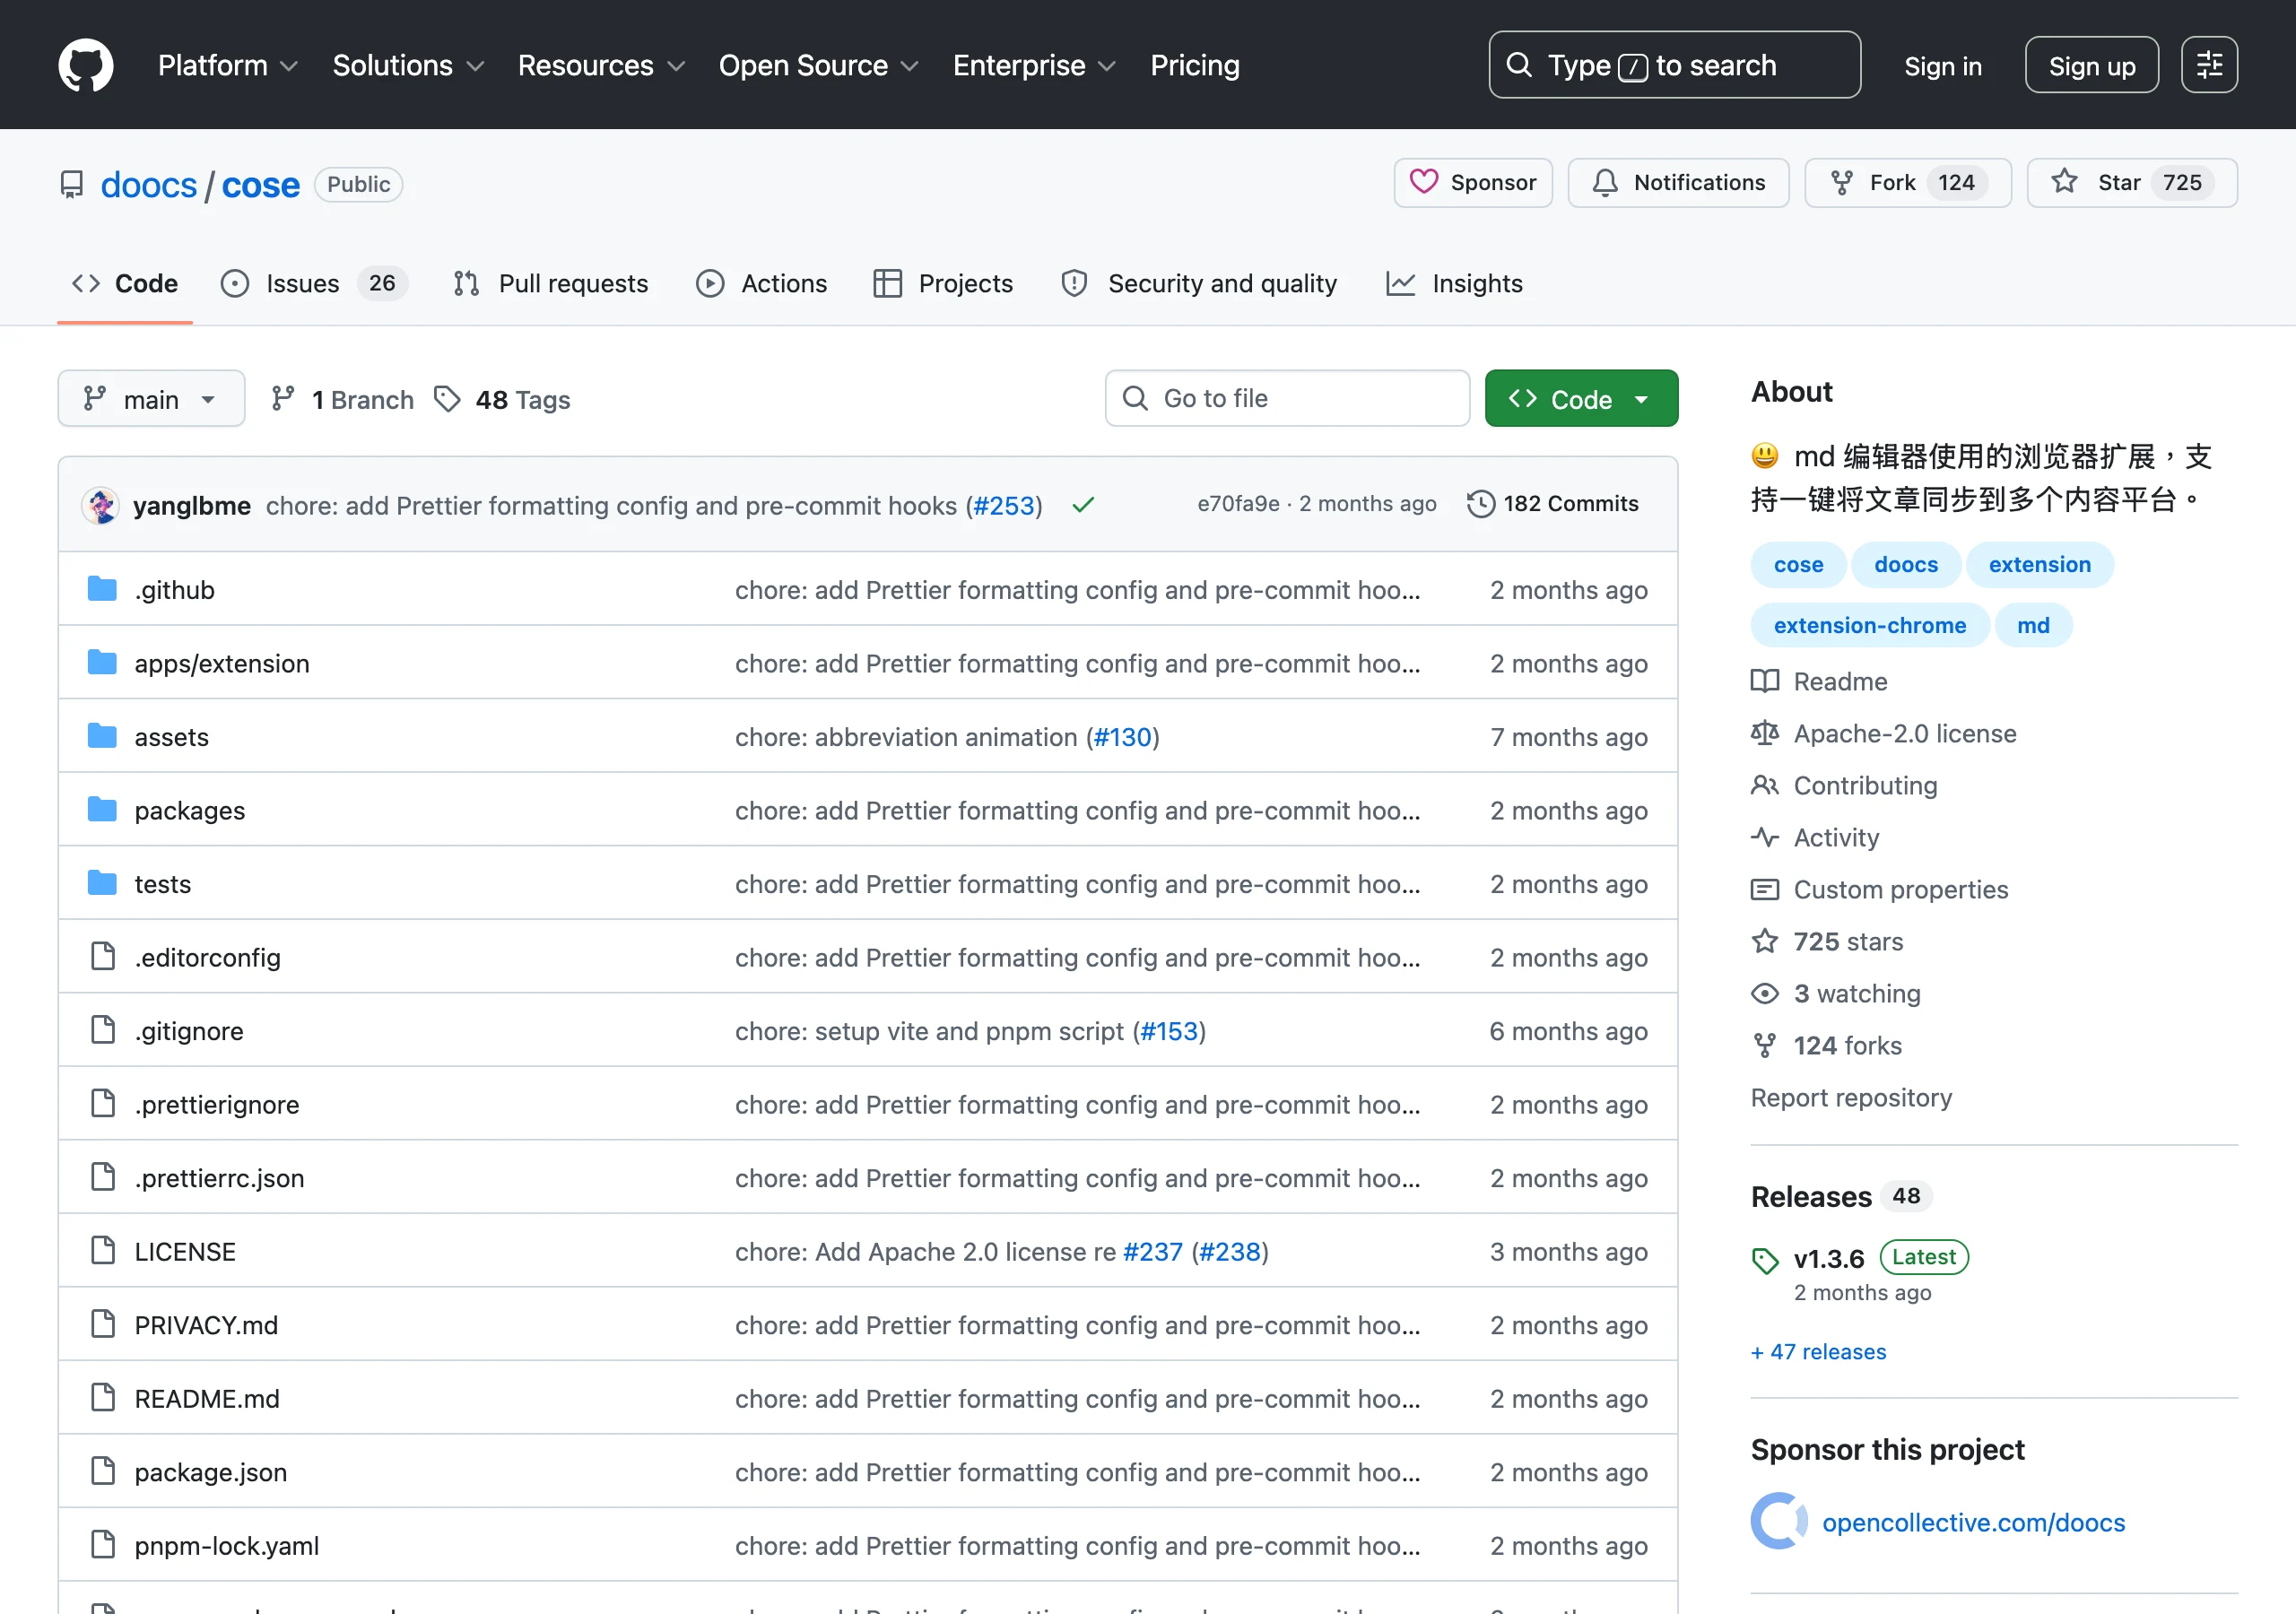Click the packages folder icon

tap(102, 809)
